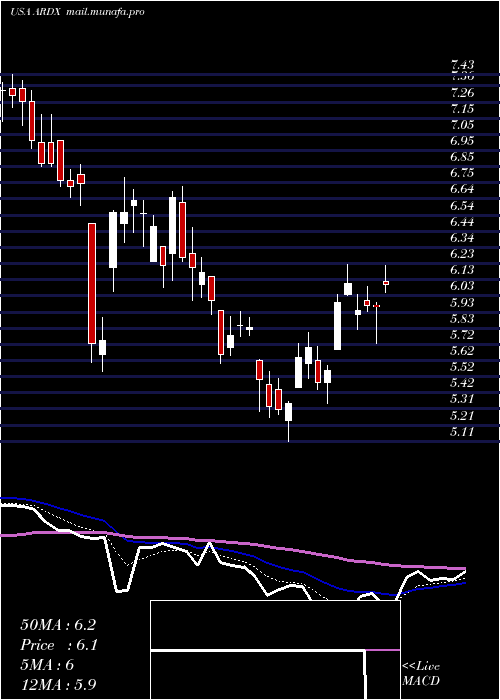Click the 5.42 price axis label
500x700 pixels.
click(x=462, y=383)
